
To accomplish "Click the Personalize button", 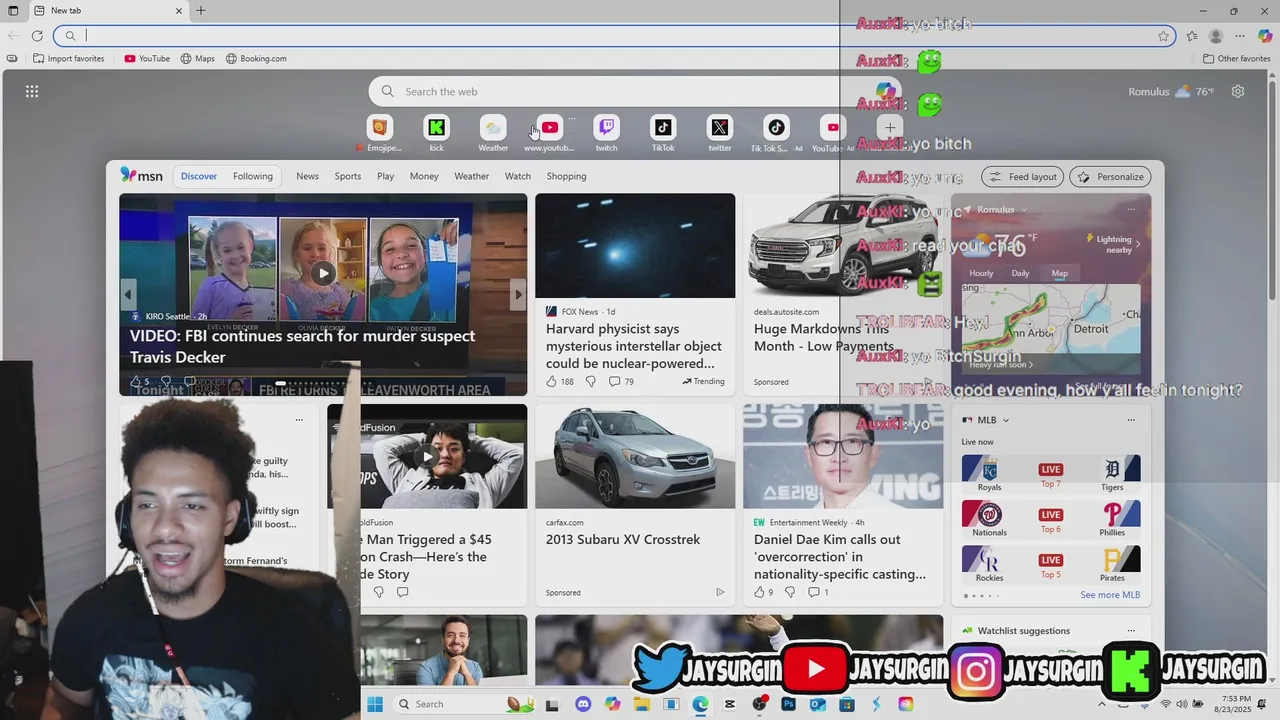I will click(1110, 177).
